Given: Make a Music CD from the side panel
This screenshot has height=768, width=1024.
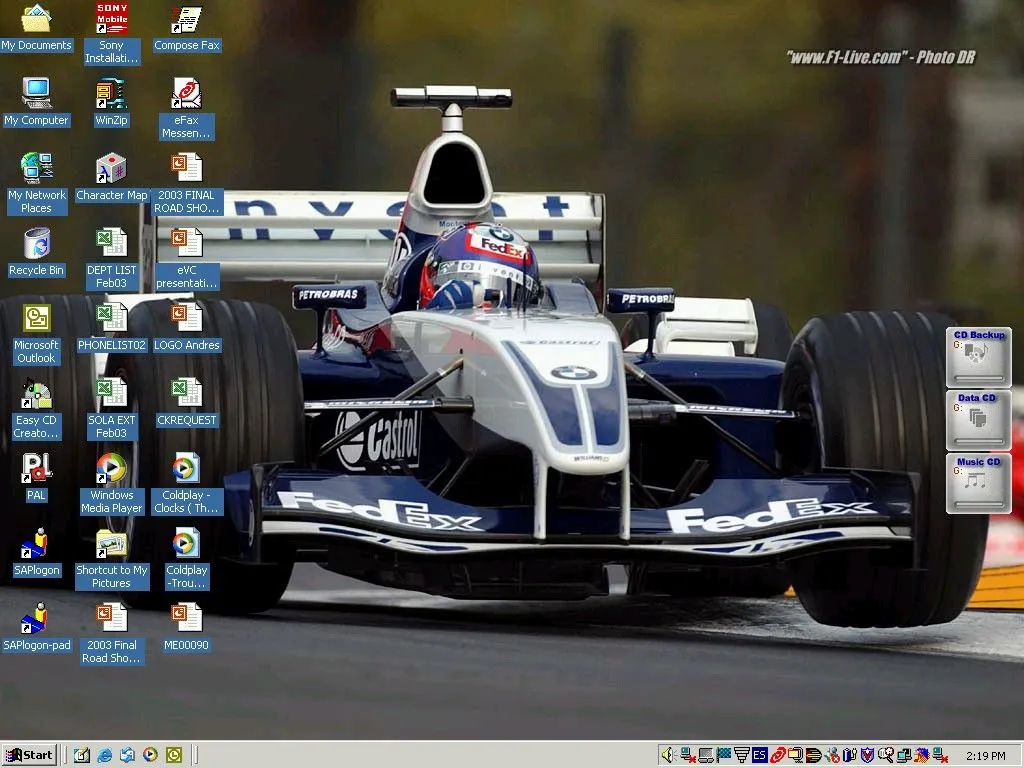Looking at the screenshot, I should [978, 483].
